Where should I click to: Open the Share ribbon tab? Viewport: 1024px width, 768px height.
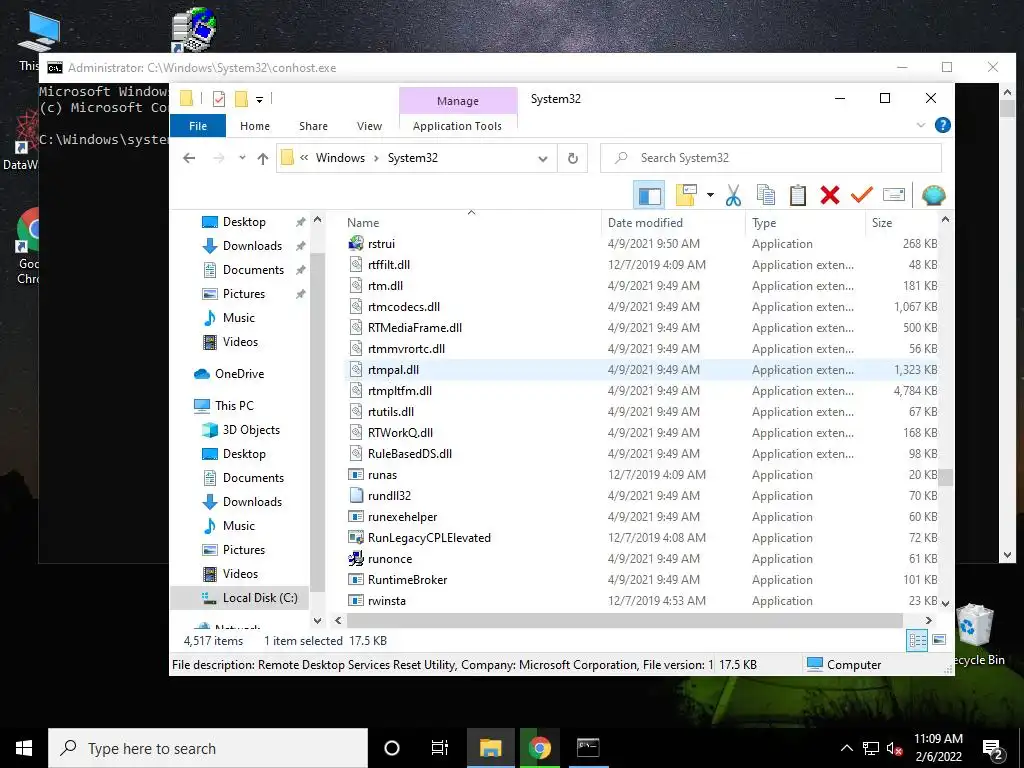[313, 126]
